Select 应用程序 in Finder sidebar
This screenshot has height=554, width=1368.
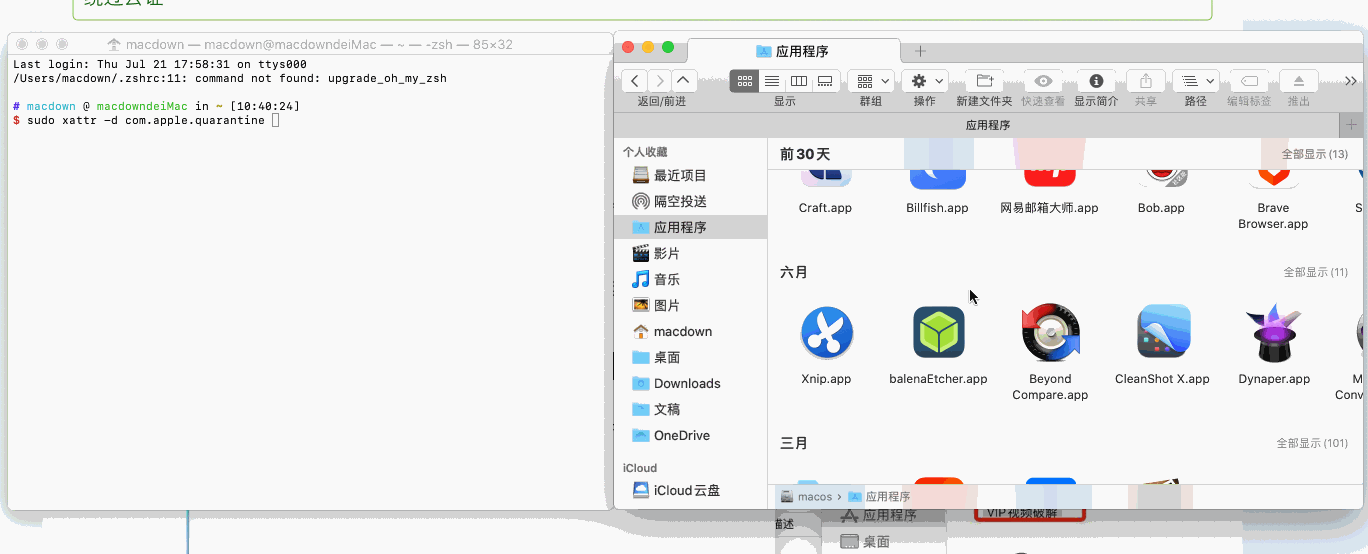691,227
